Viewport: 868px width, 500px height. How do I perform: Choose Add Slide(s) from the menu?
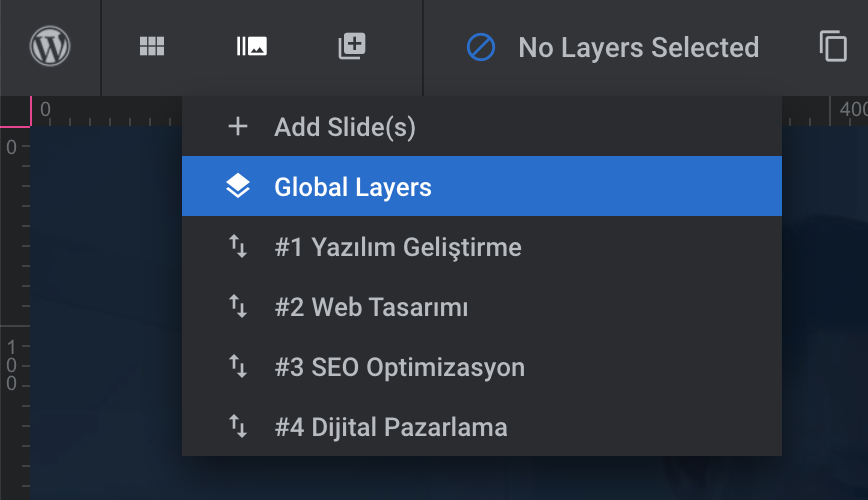[345, 127]
